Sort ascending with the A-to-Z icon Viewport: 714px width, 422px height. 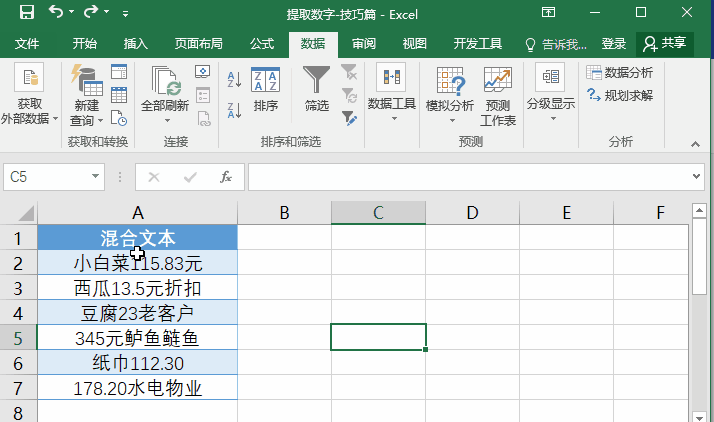coord(234,79)
